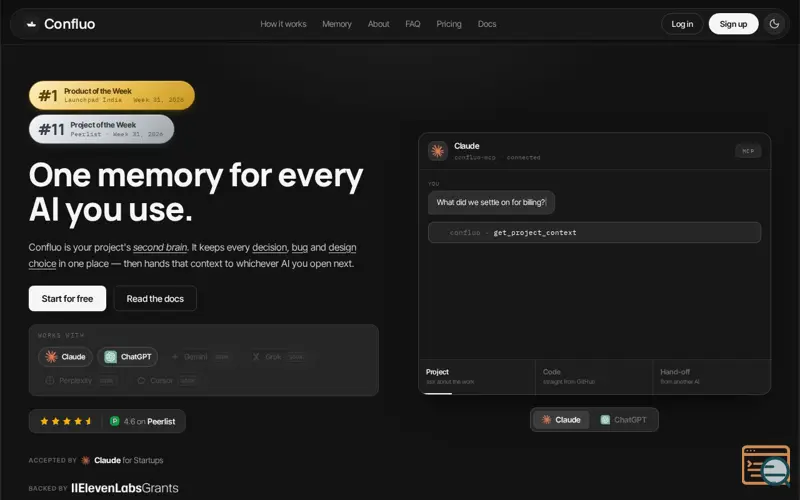Click the Sign up button
800x500 pixels.
pos(733,24)
